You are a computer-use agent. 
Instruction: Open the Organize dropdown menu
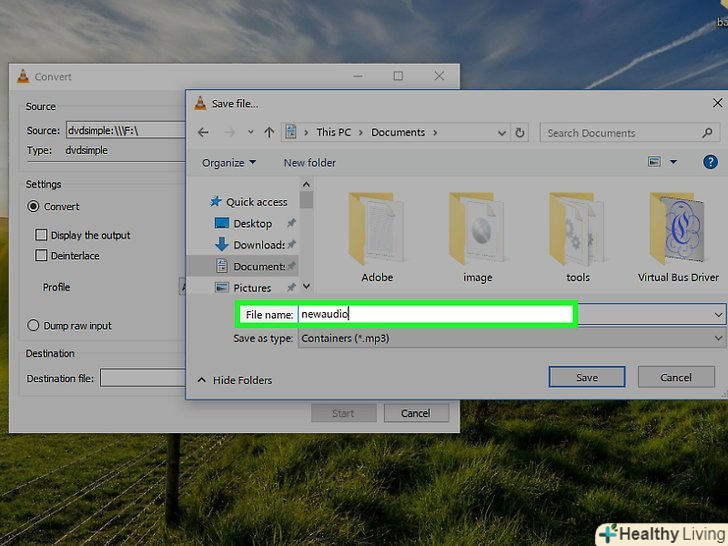point(228,163)
